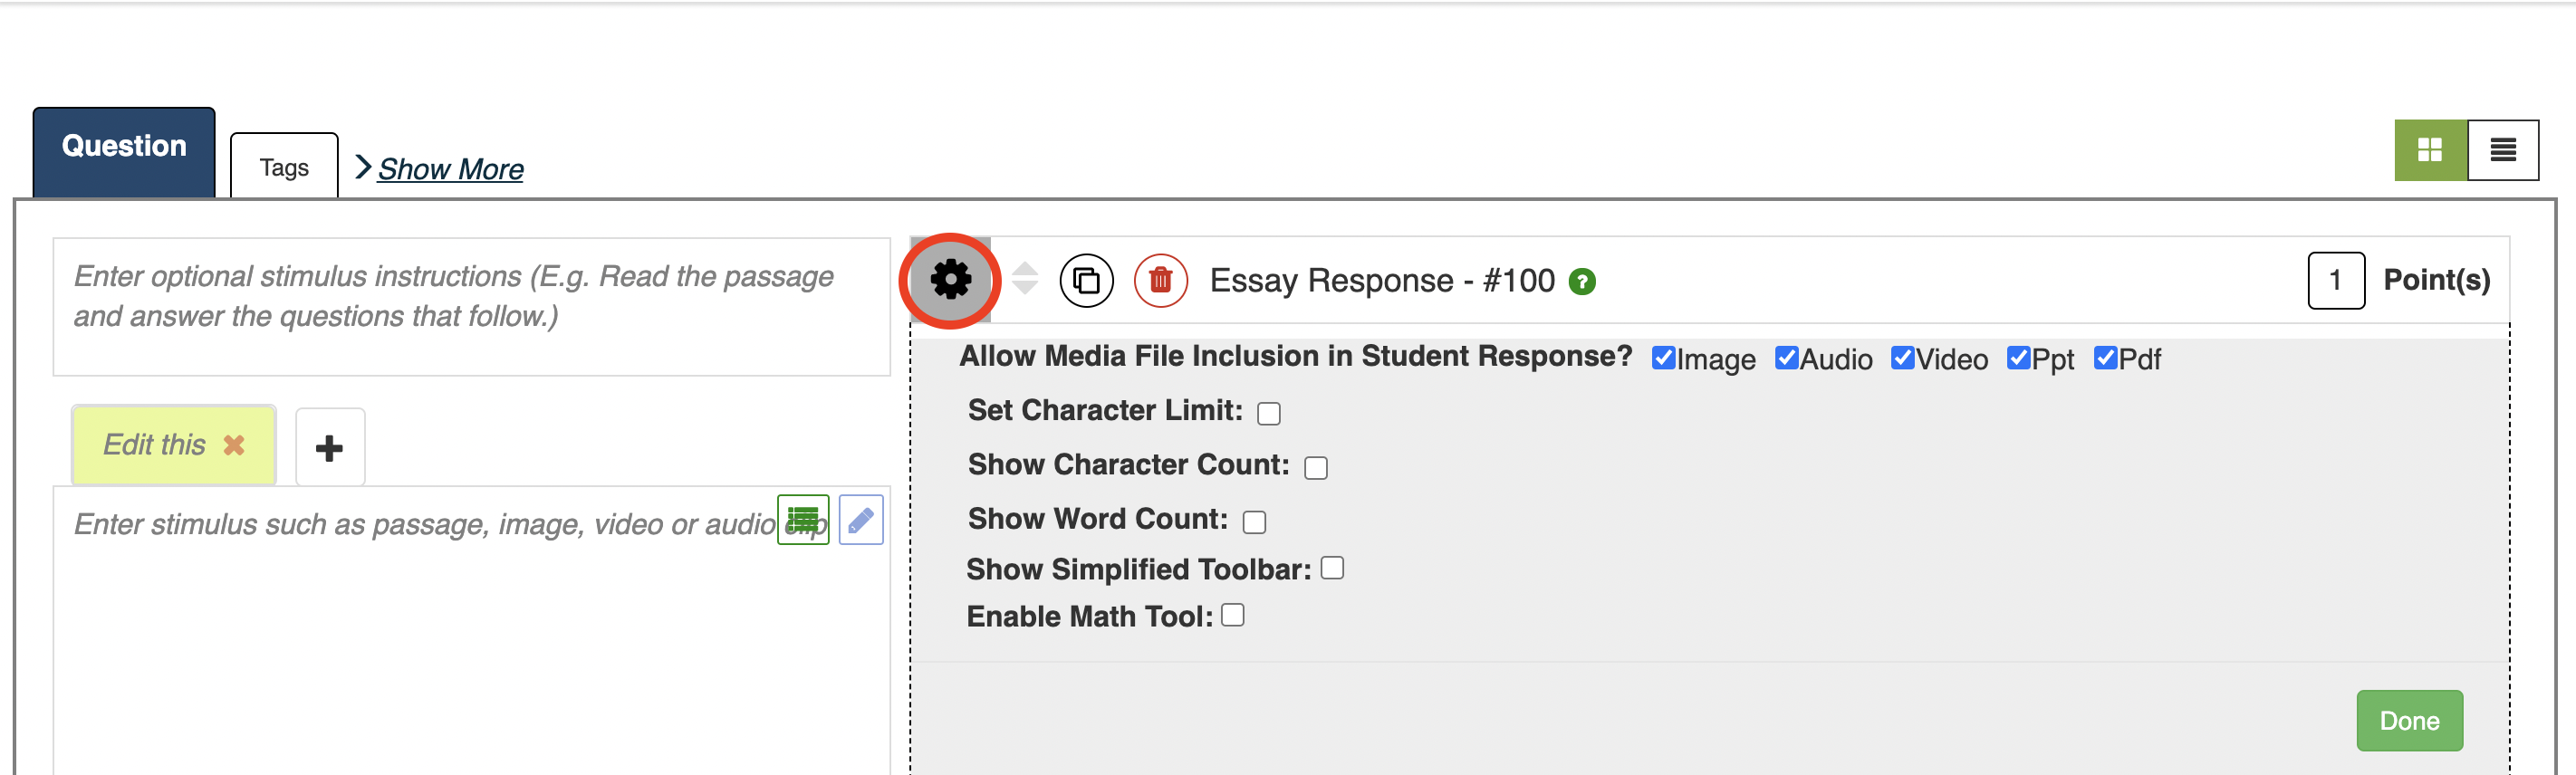Uncheck the Video media checkbox
The image size is (2576, 775).
coord(1902,358)
